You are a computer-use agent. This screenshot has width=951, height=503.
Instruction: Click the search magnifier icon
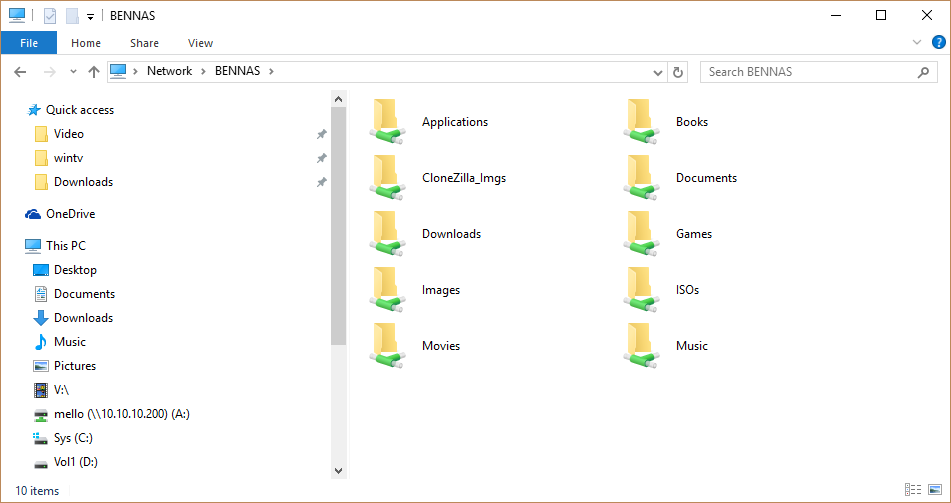coord(923,72)
